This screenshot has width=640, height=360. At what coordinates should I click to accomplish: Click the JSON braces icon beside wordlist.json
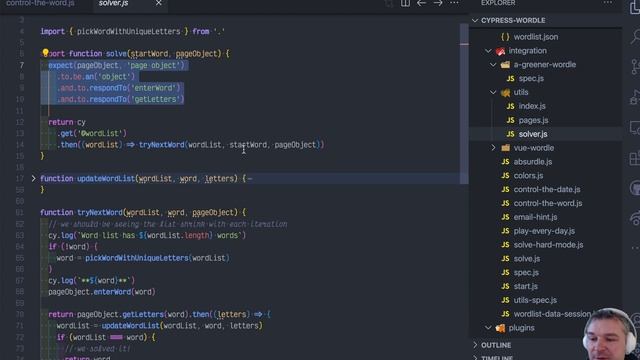(x=505, y=37)
